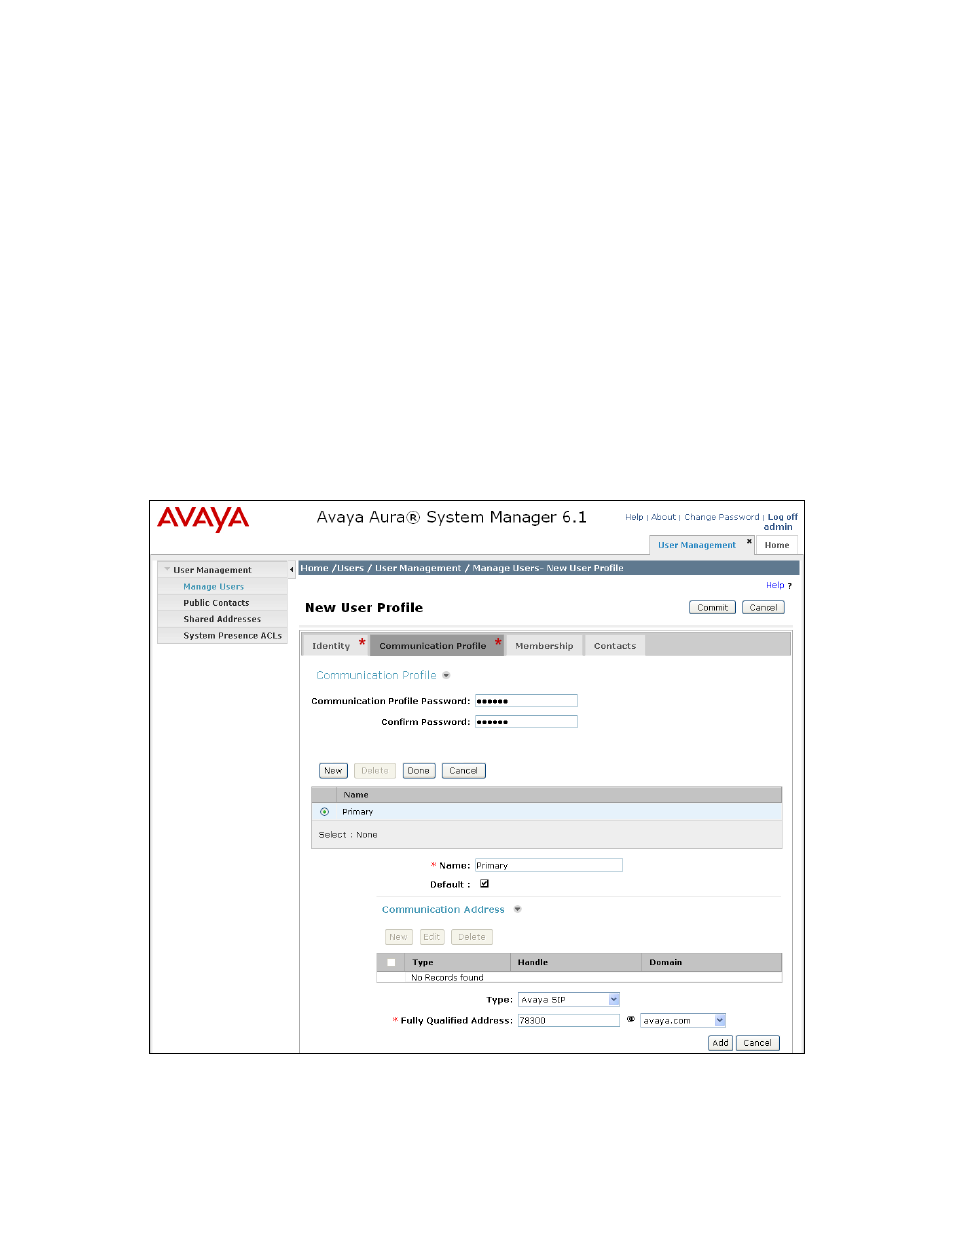Image resolution: width=954 pixels, height=1235 pixels.
Task: Click the Handle column header
Action: pyautogui.click(x=533, y=963)
